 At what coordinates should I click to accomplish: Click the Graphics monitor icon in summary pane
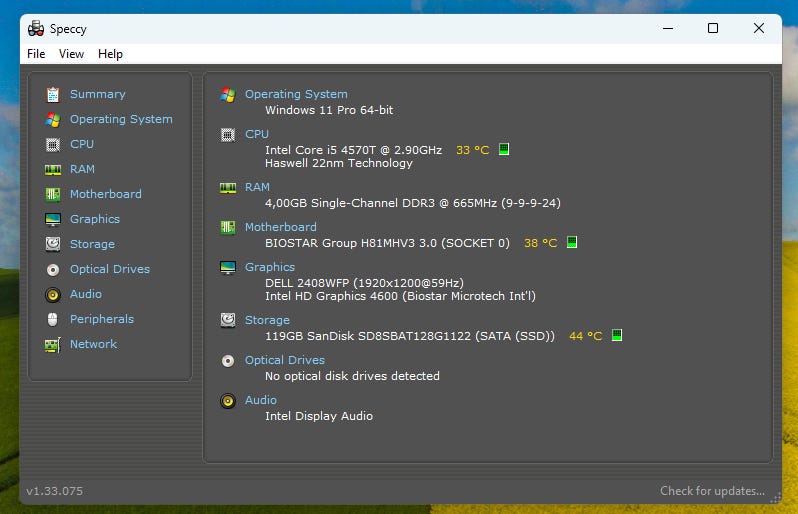point(228,268)
